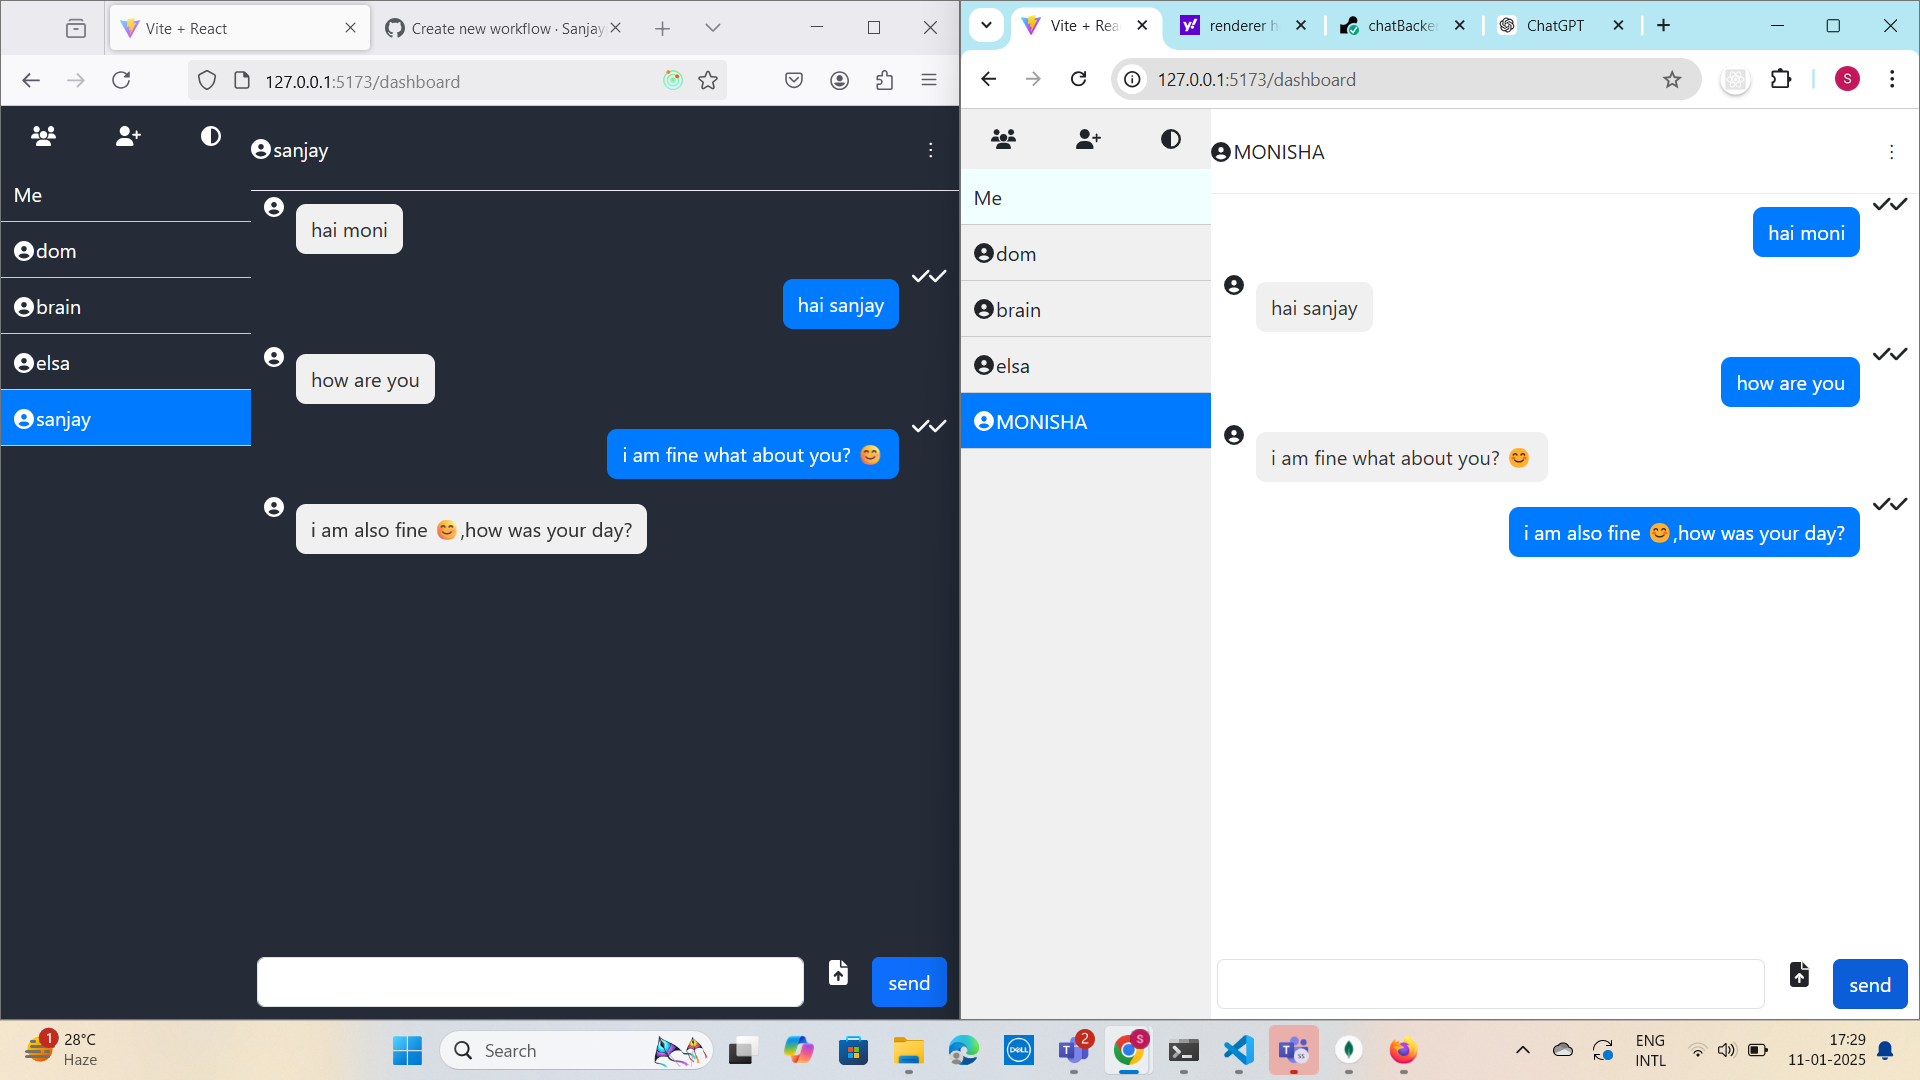Click add-user icon in light chat sidebar

1088,139
